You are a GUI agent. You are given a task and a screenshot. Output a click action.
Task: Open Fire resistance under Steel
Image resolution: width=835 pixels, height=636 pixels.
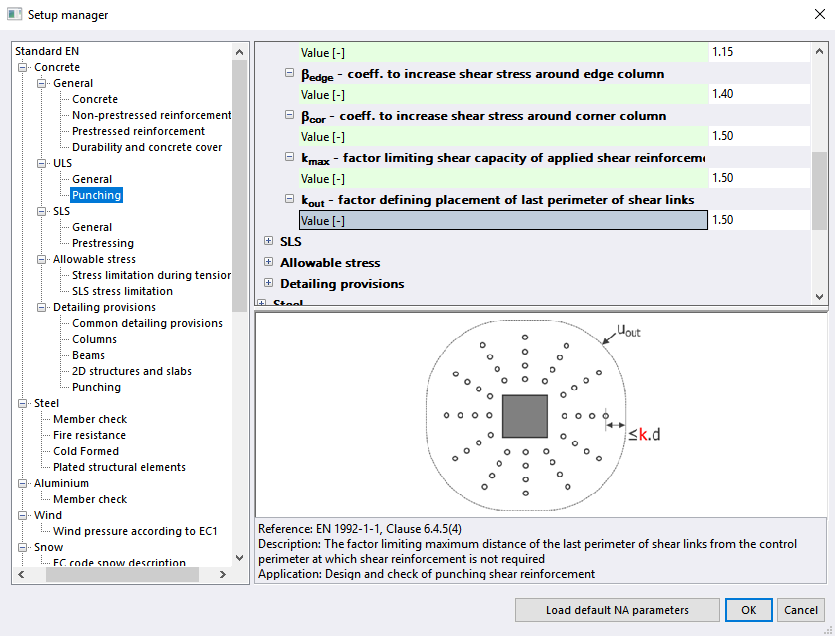tap(89, 435)
